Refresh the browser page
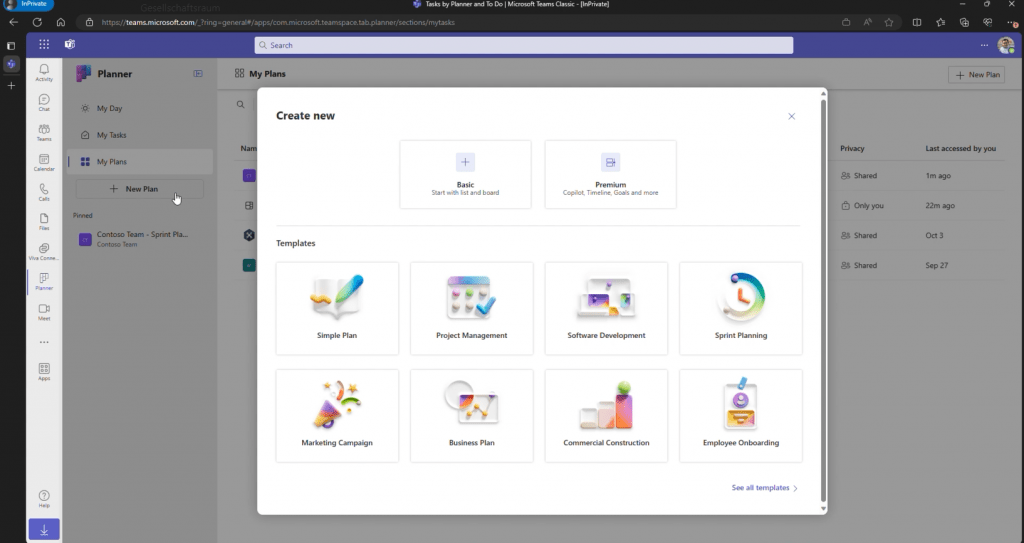The height and width of the screenshot is (543, 1024). tap(37, 22)
